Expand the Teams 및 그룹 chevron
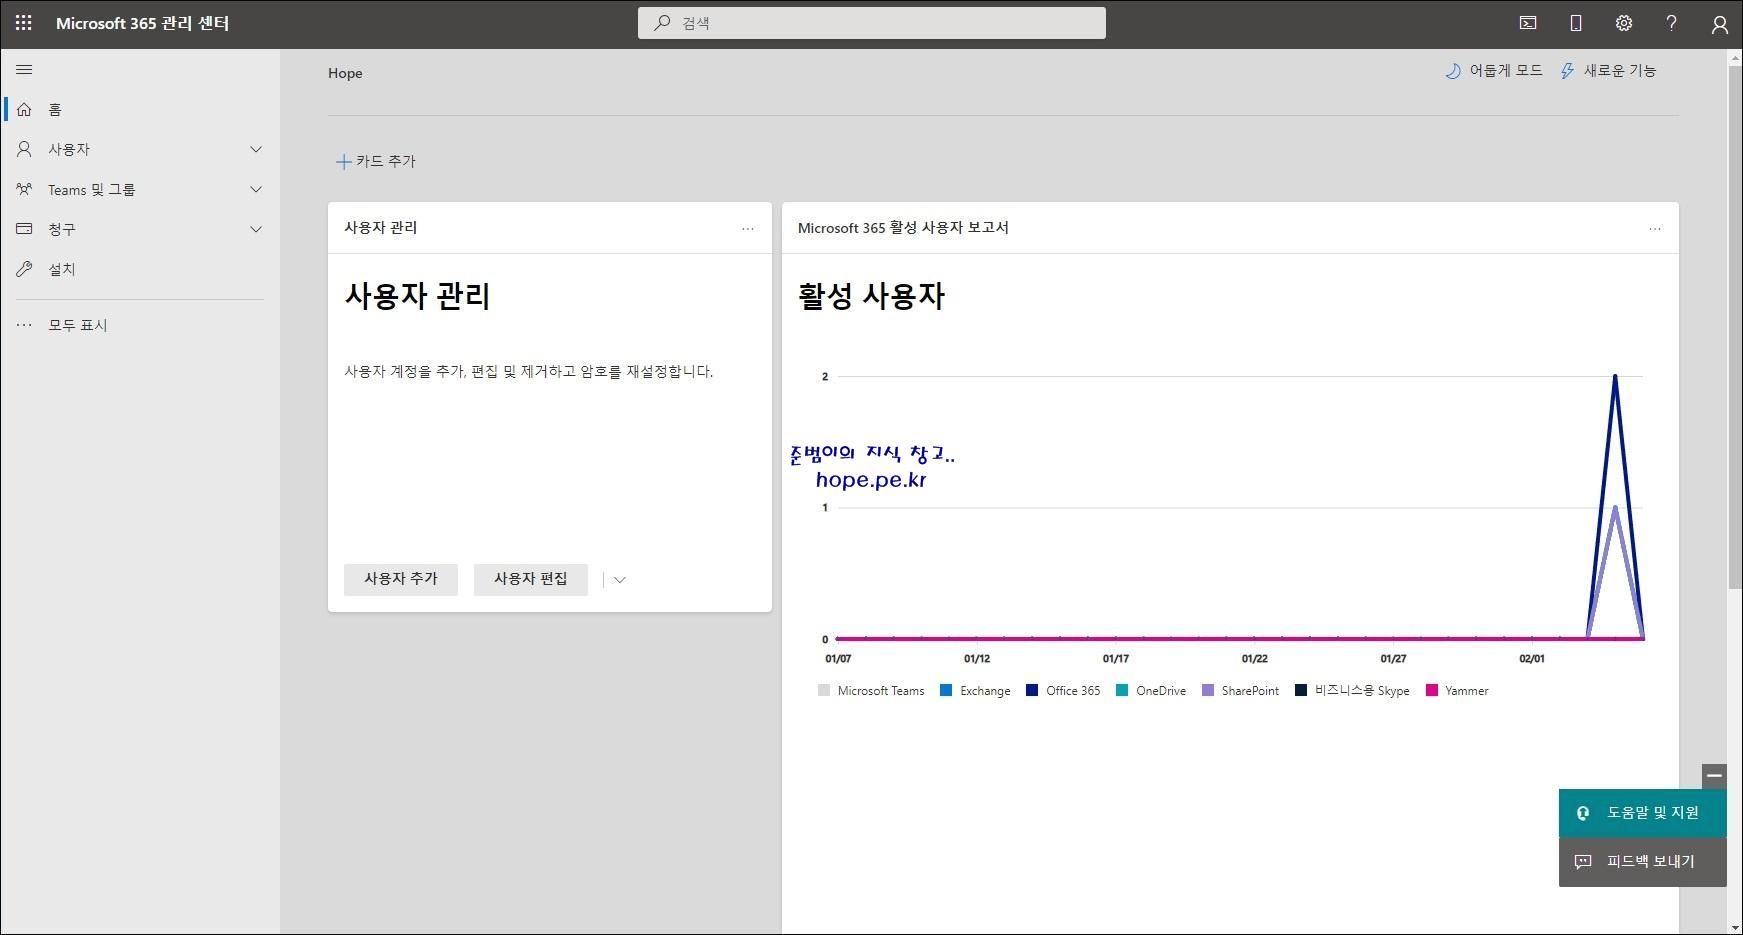This screenshot has height=935, width=1743. pos(256,189)
